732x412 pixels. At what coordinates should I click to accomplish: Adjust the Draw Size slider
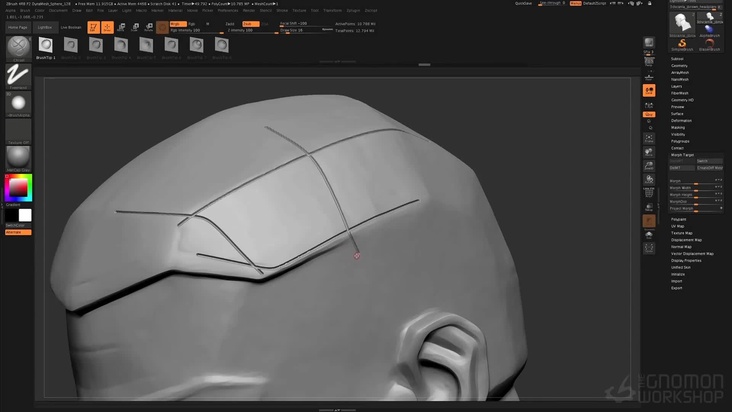(x=306, y=30)
